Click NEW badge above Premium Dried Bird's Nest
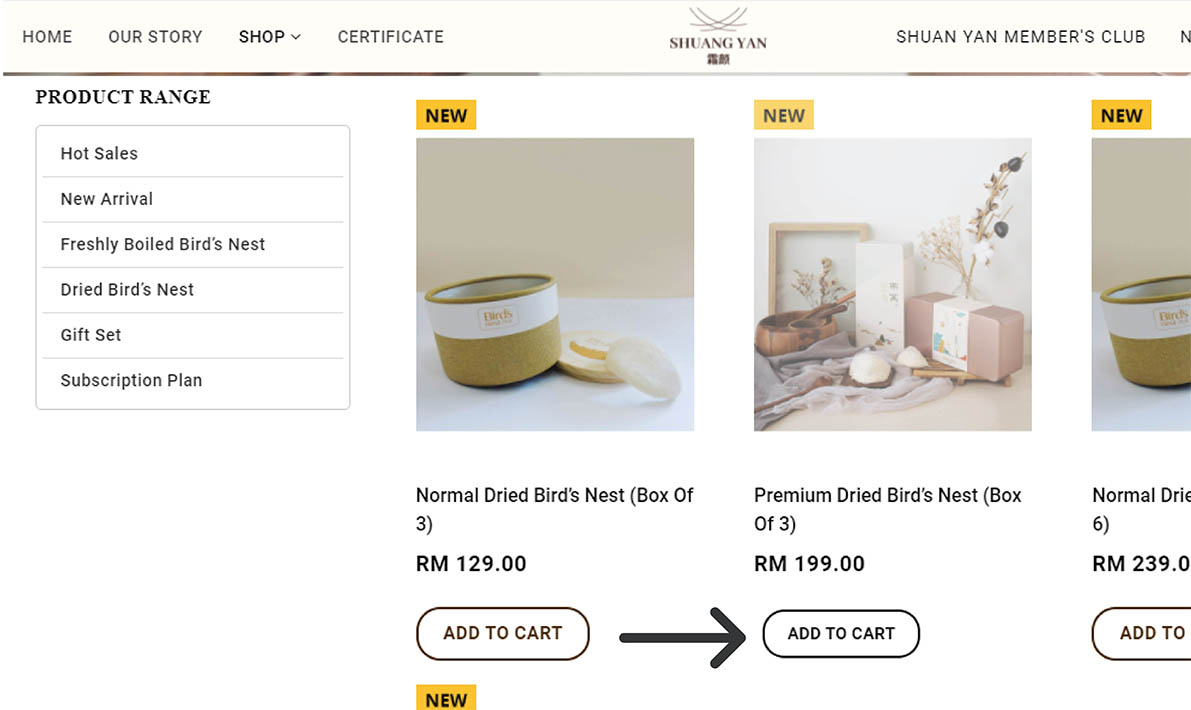Viewport: 1191px width, 710px height. (x=783, y=116)
